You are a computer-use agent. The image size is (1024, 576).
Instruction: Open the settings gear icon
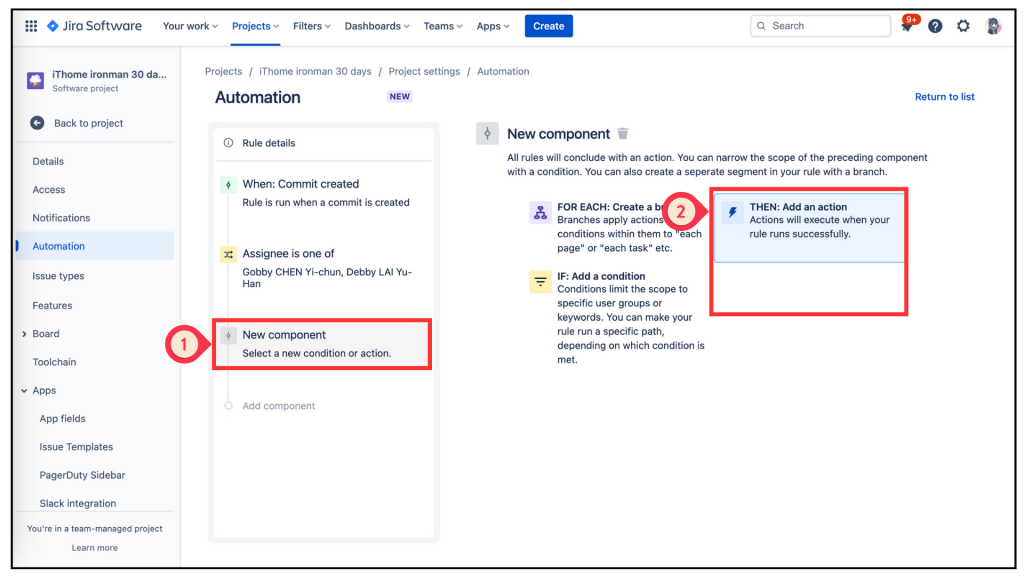(963, 26)
